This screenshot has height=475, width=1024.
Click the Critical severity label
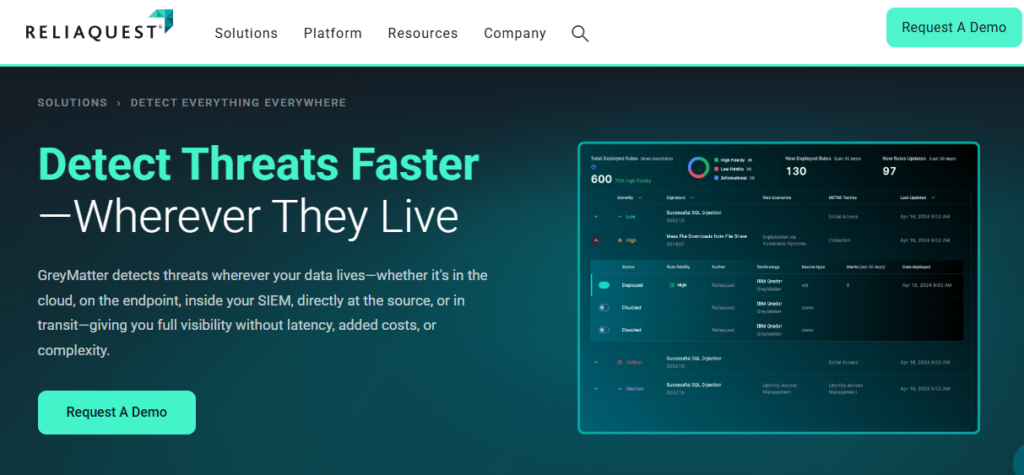634,362
